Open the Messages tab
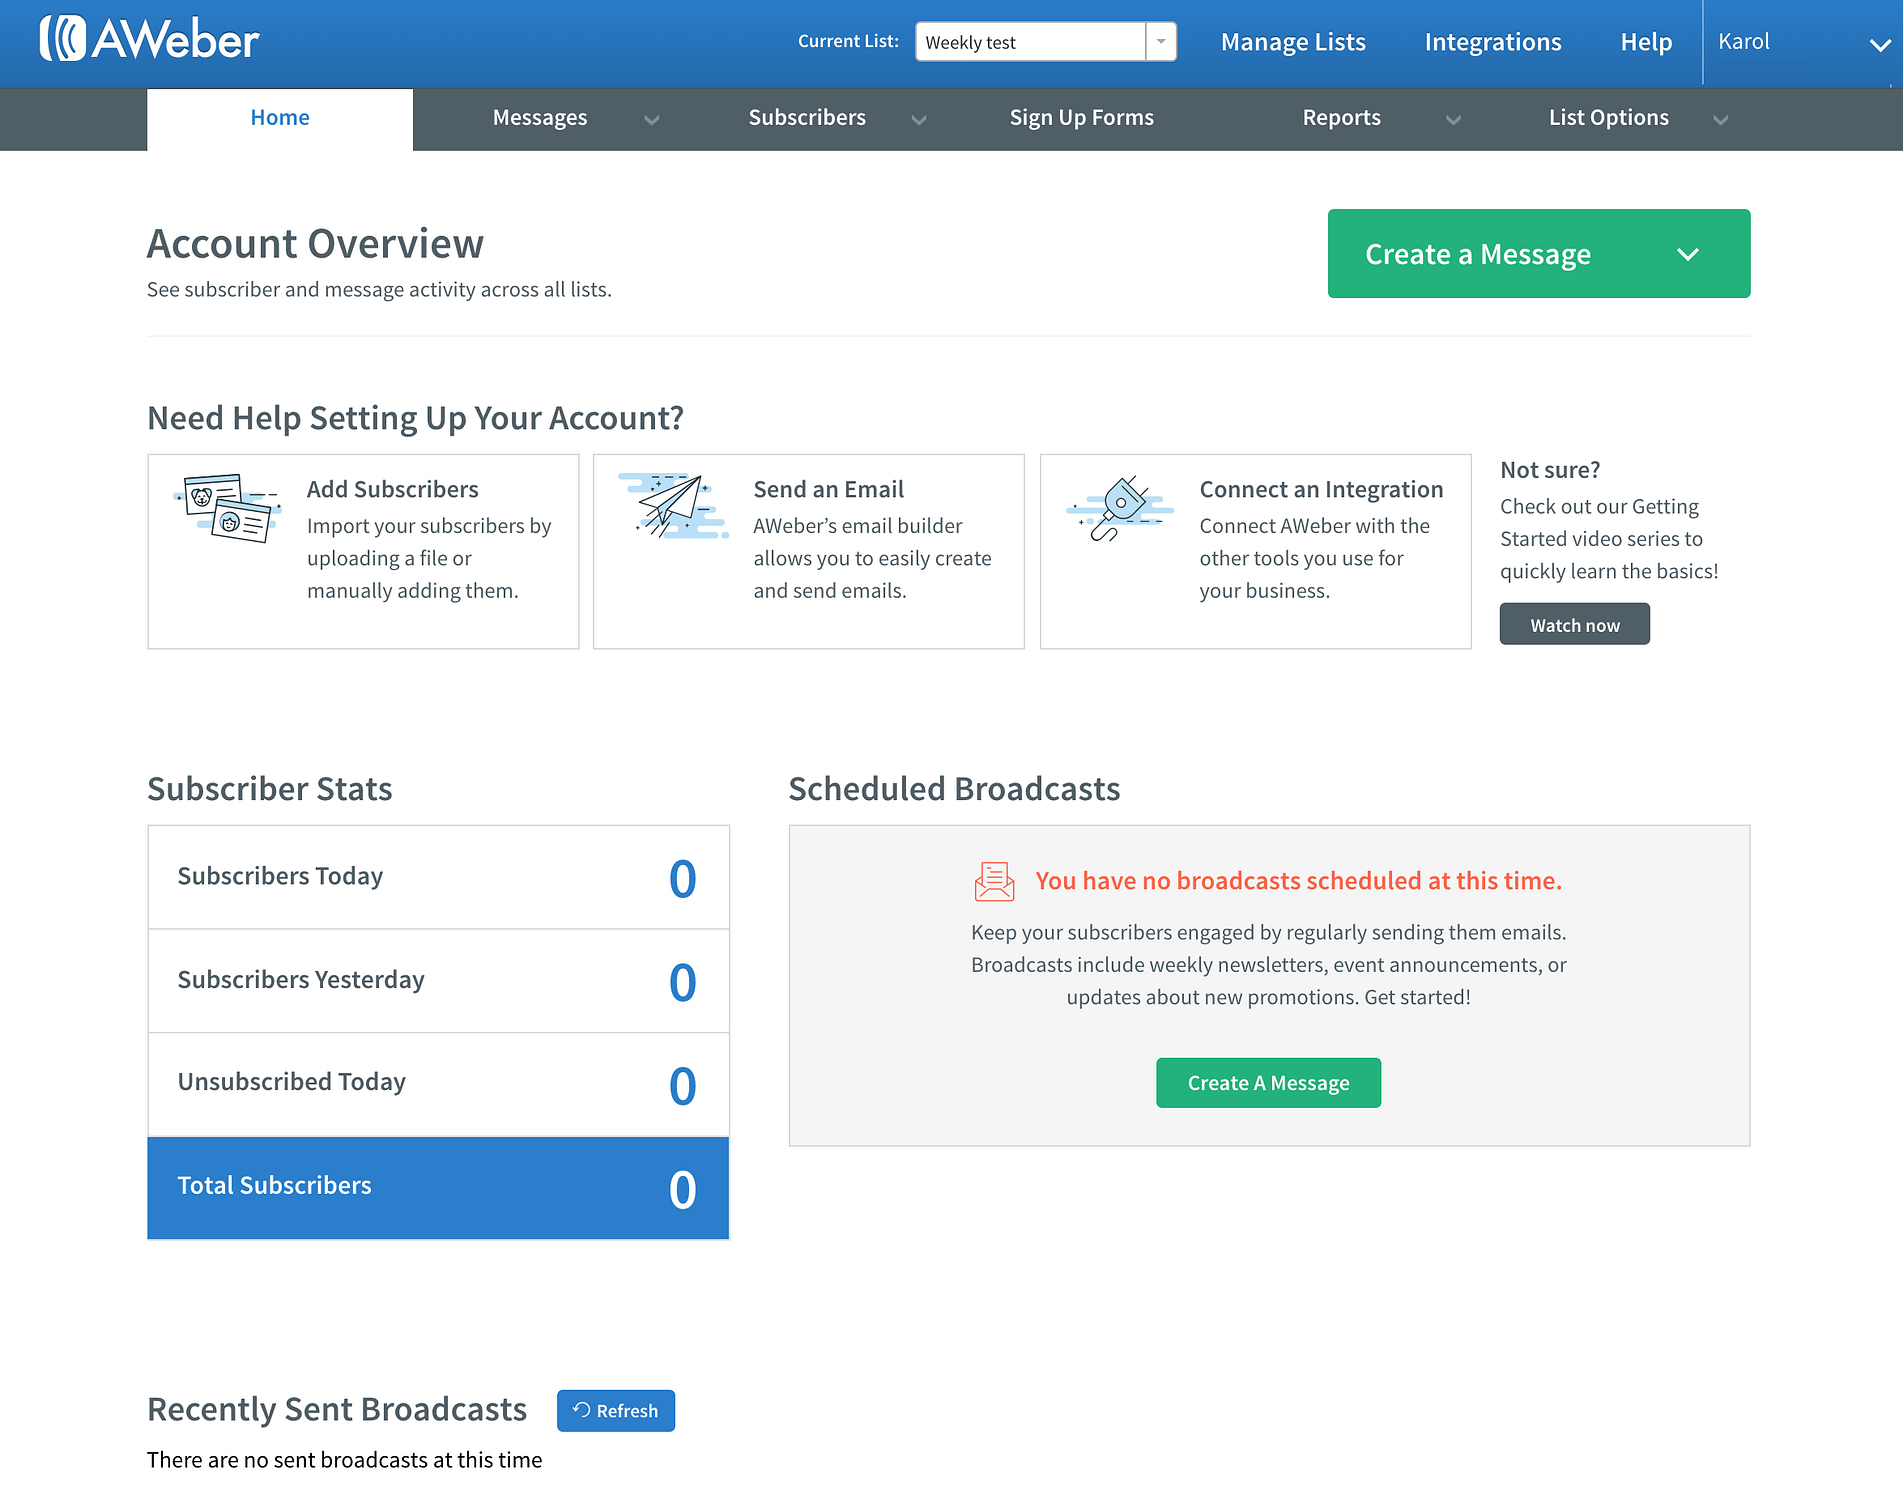This screenshot has width=1903, height=1500. pos(540,118)
